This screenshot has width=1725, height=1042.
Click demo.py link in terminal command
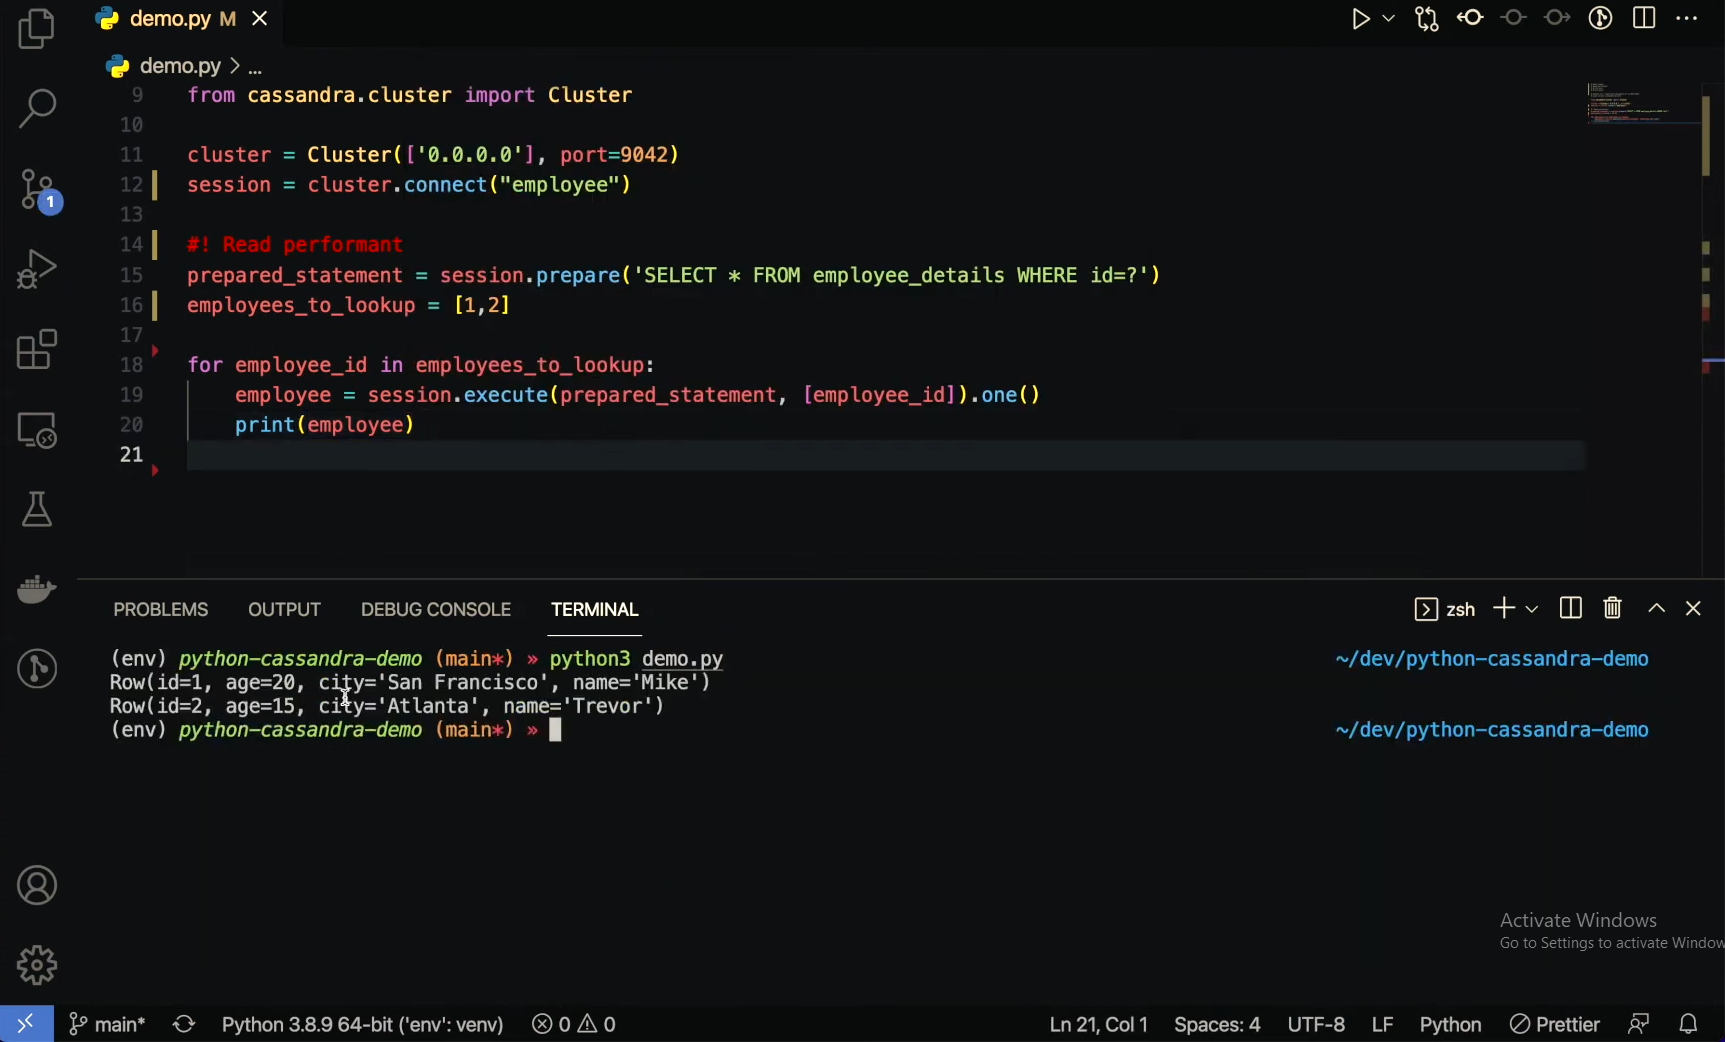[x=682, y=659]
